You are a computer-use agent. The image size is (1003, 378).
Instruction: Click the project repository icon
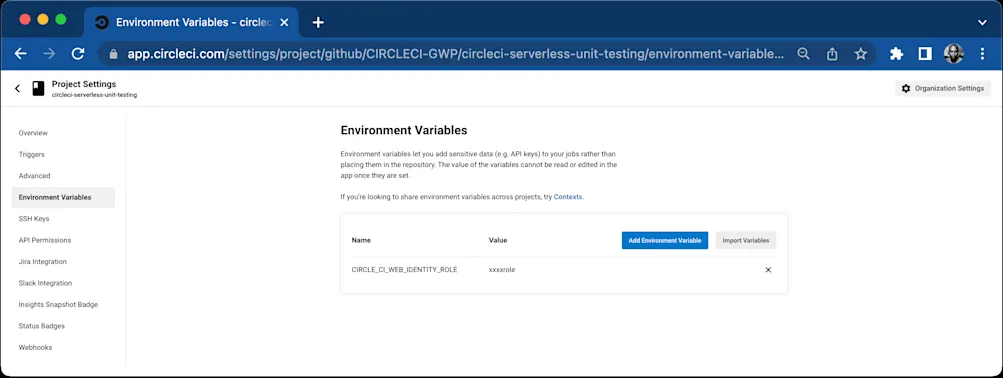point(38,88)
